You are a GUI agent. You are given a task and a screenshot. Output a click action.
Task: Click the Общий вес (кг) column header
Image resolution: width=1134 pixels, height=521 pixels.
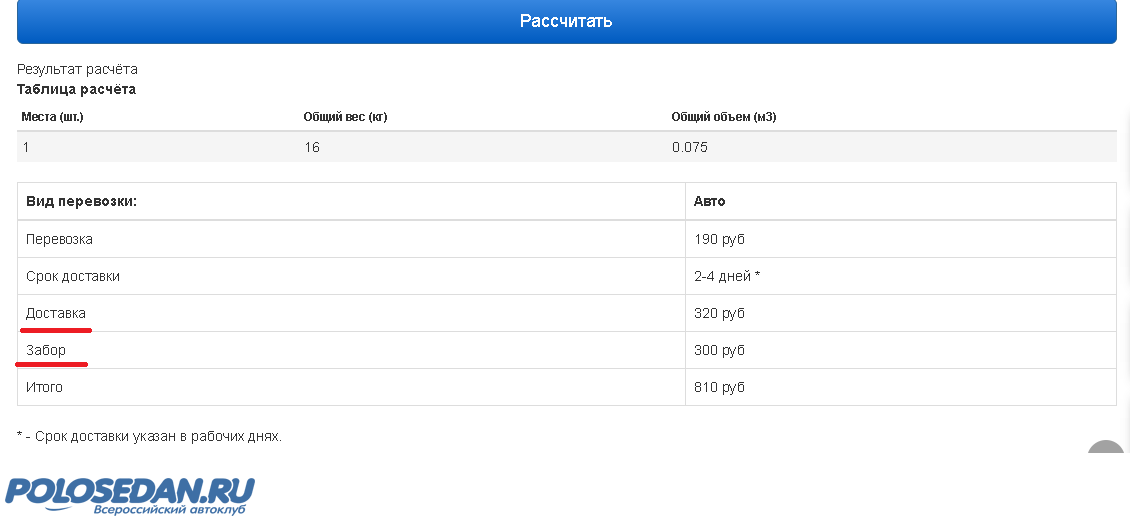coord(345,117)
